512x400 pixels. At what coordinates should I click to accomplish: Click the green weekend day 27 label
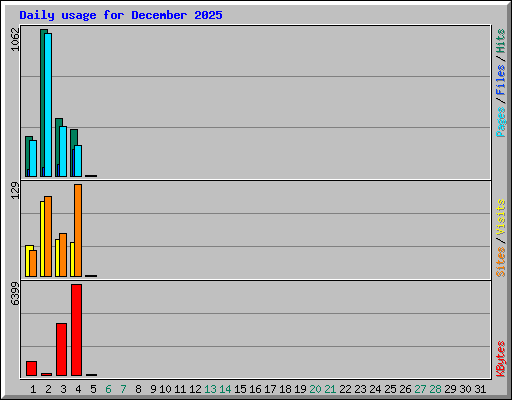click(x=420, y=389)
